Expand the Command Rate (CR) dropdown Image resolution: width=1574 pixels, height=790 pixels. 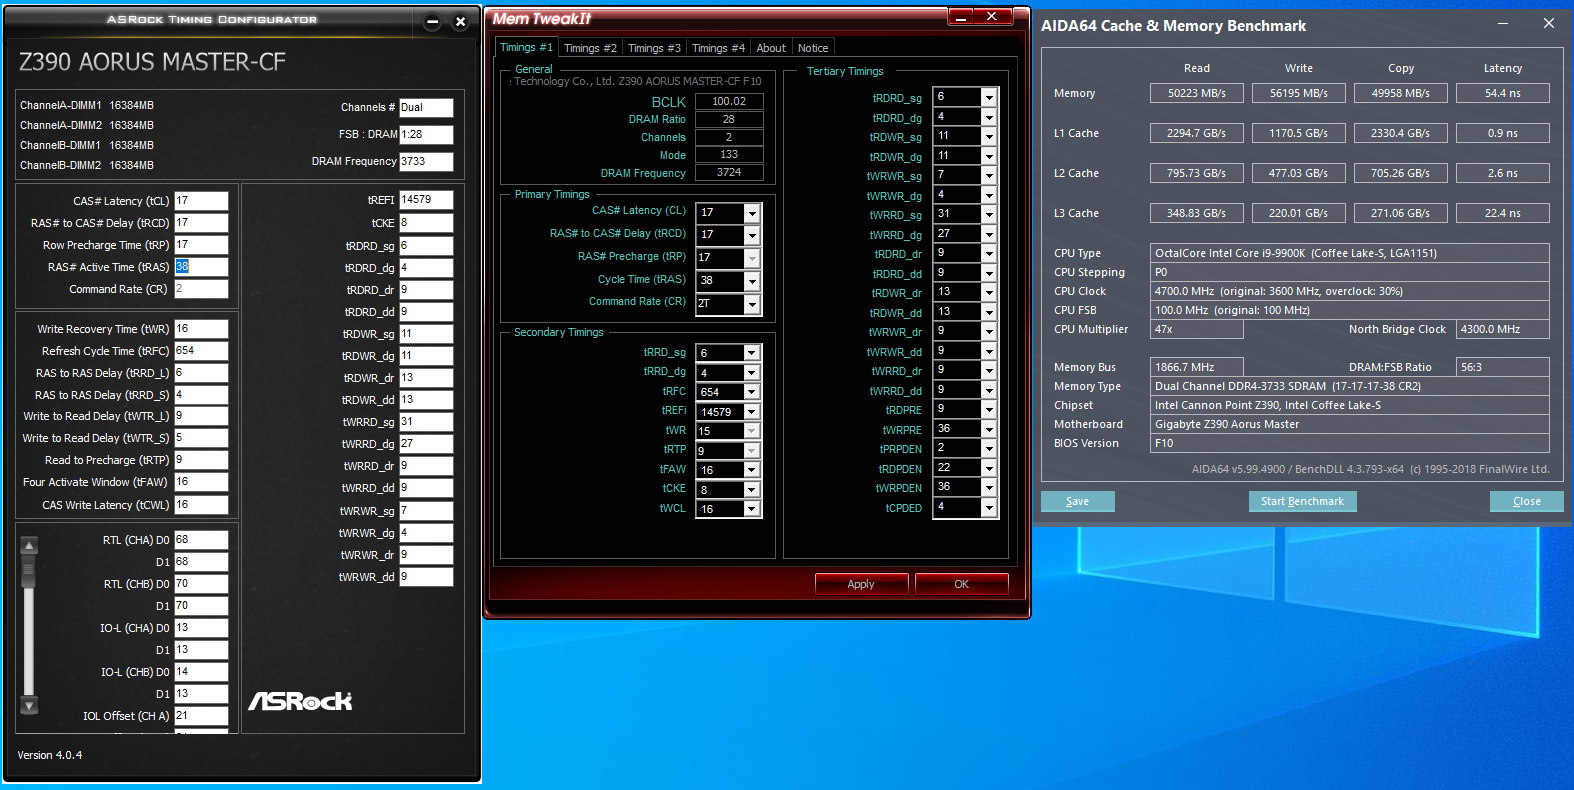point(752,304)
